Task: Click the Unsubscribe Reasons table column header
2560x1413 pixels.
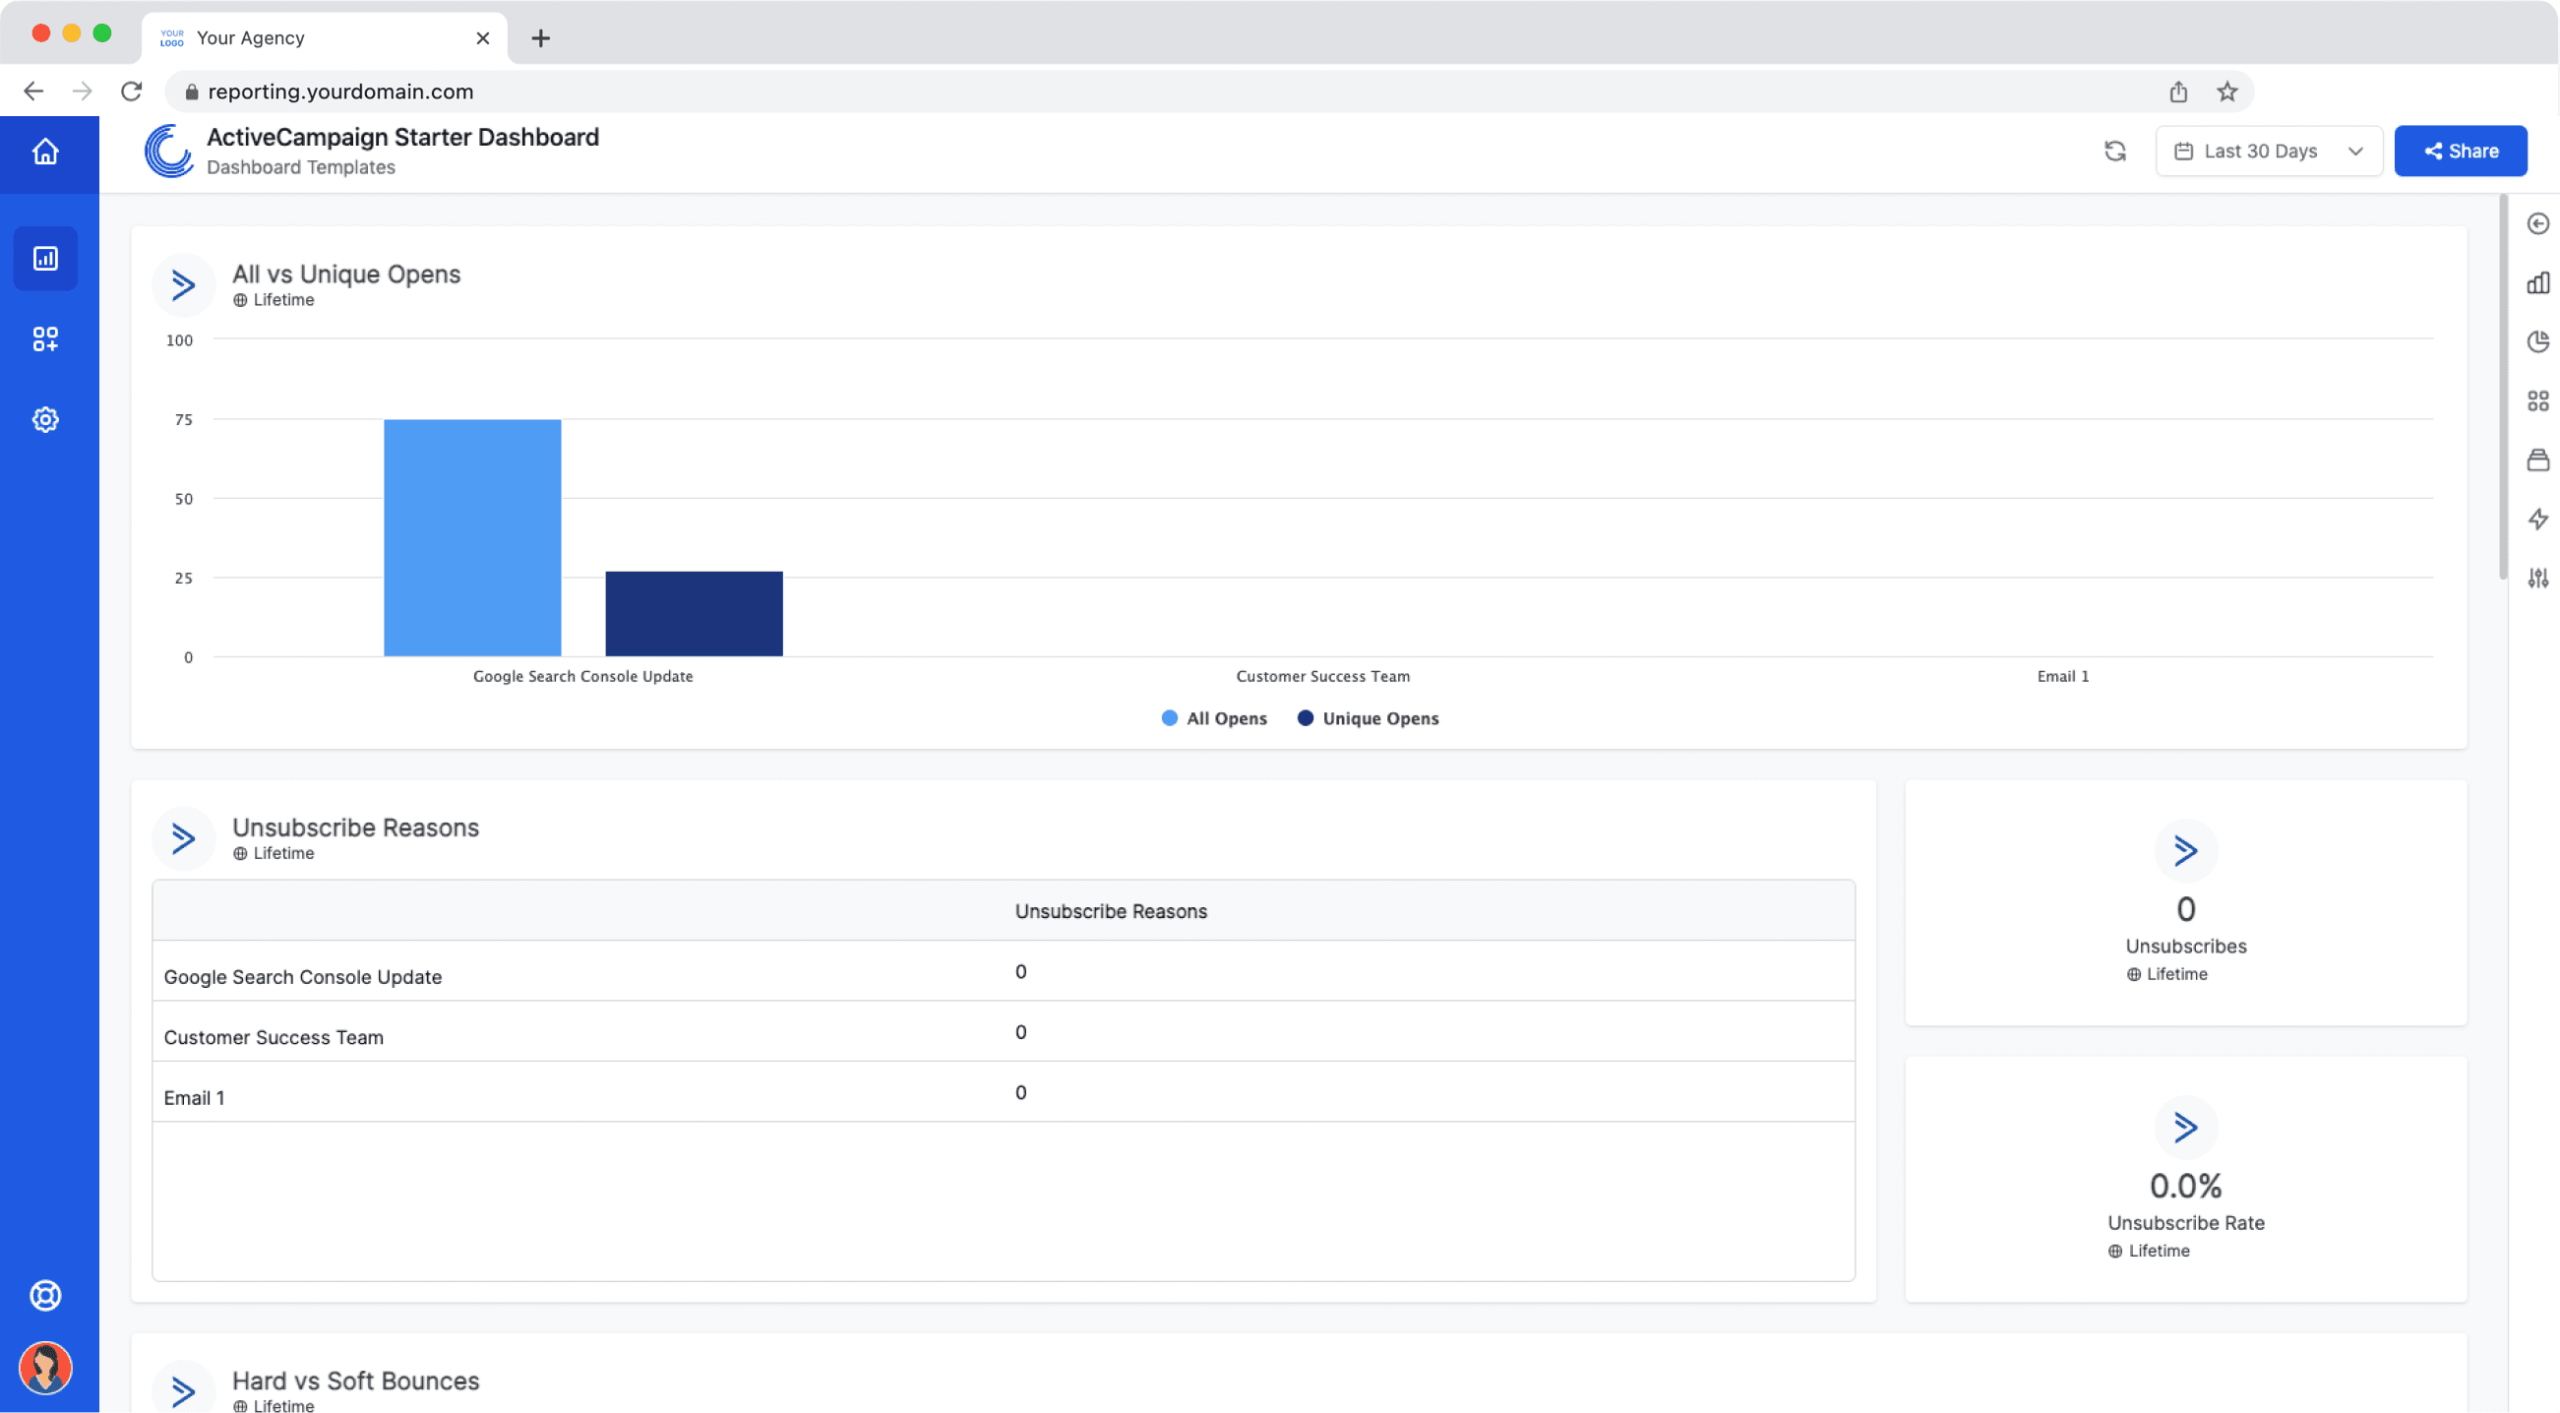Action: (x=1110, y=911)
